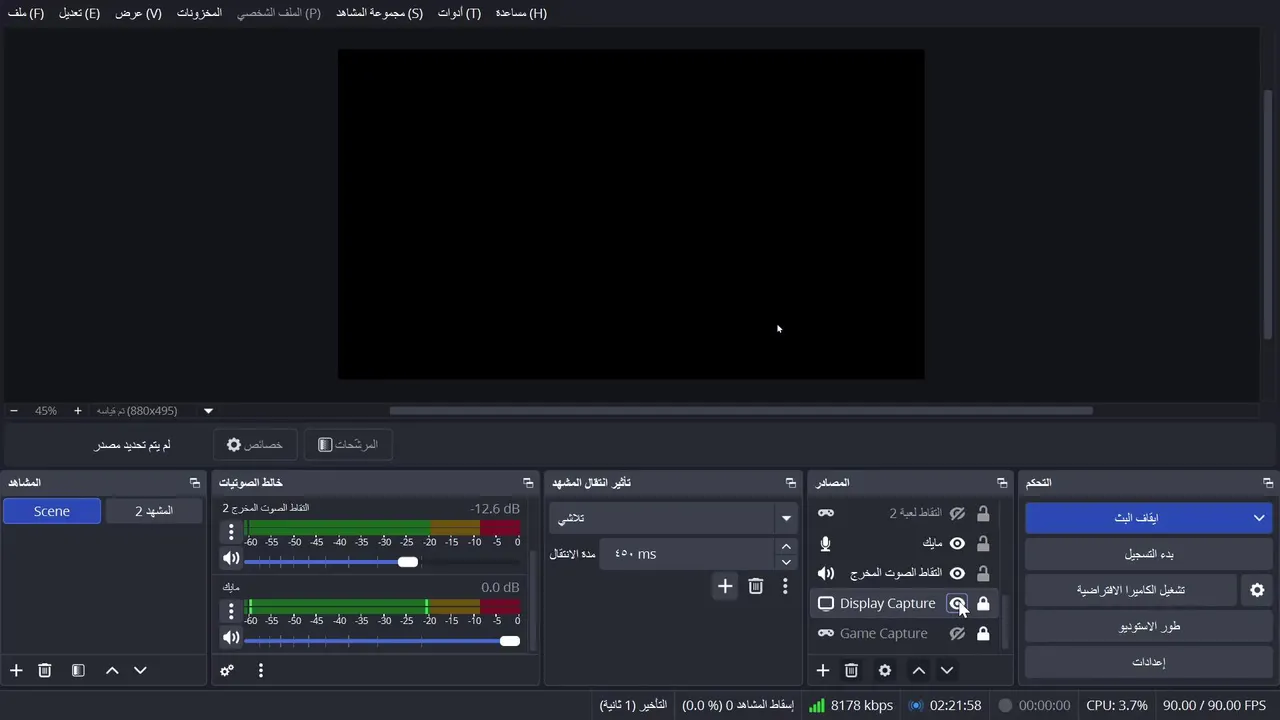Start virtual camera تشغيل الكاميرا الافتراضية
The width and height of the screenshot is (1280, 720).
pyautogui.click(x=1131, y=590)
